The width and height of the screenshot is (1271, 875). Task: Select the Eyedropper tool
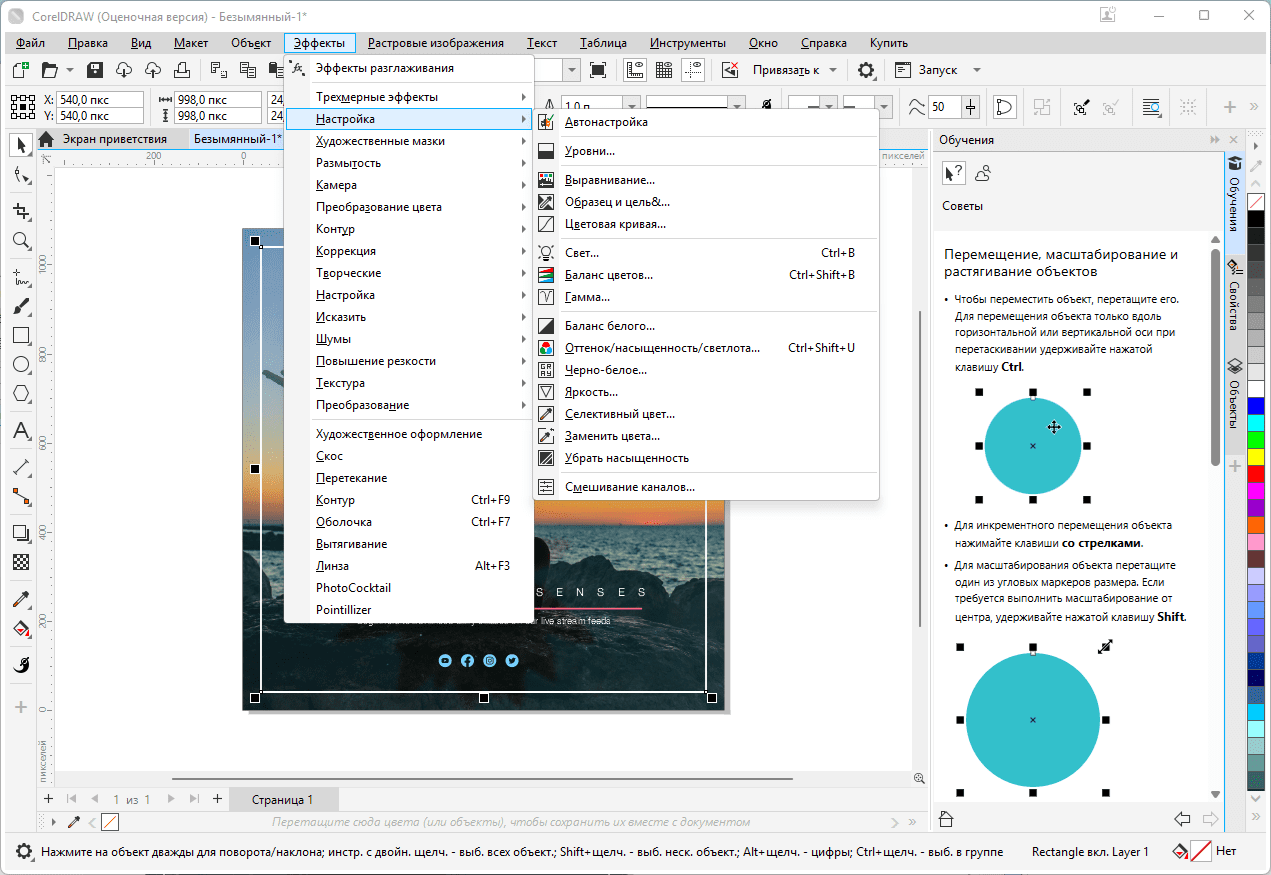click(x=20, y=600)
